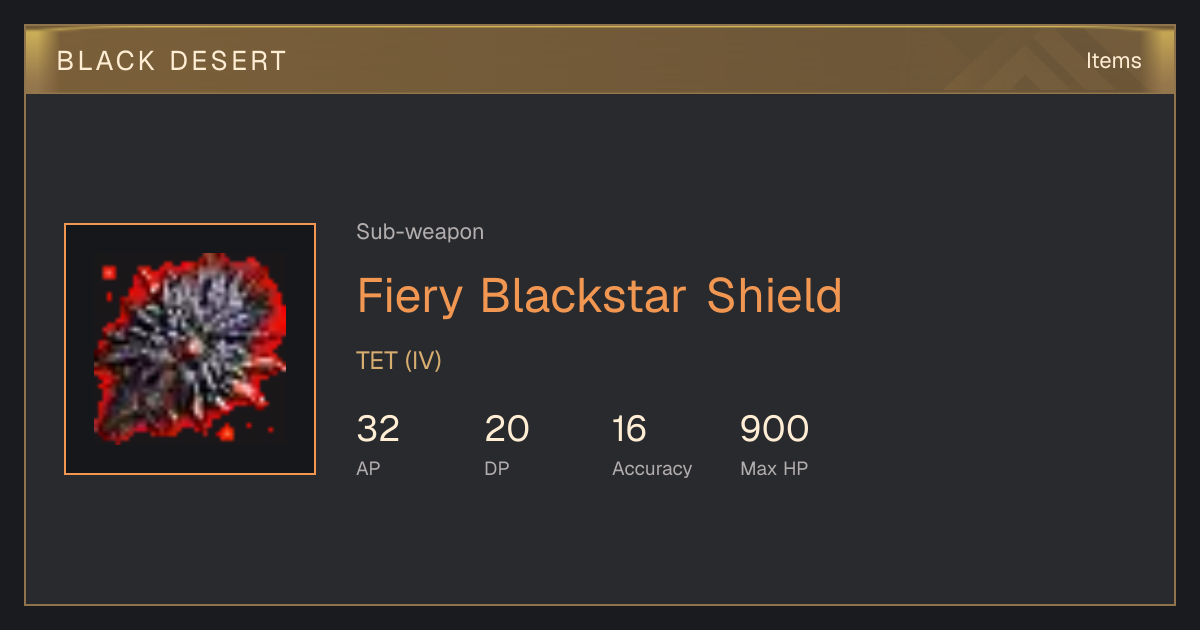Open the Fiery Blackstar Shield item name
The width and height of the screenshot is (1200, 630).
click(599, 296)
